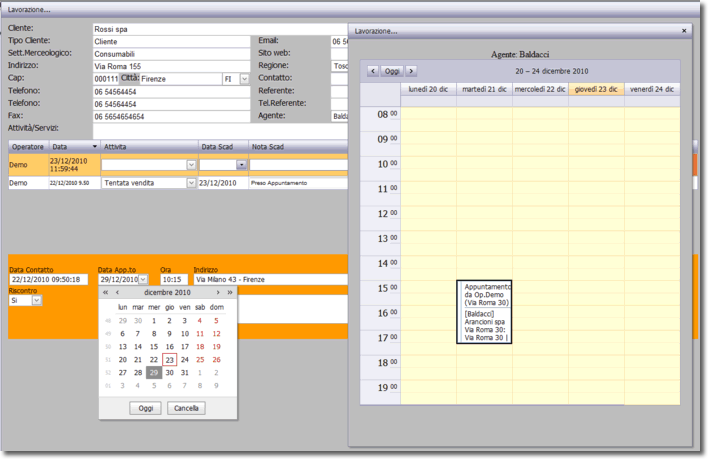Go to next month in date picker
708x459 pixels.
[218, 292]
